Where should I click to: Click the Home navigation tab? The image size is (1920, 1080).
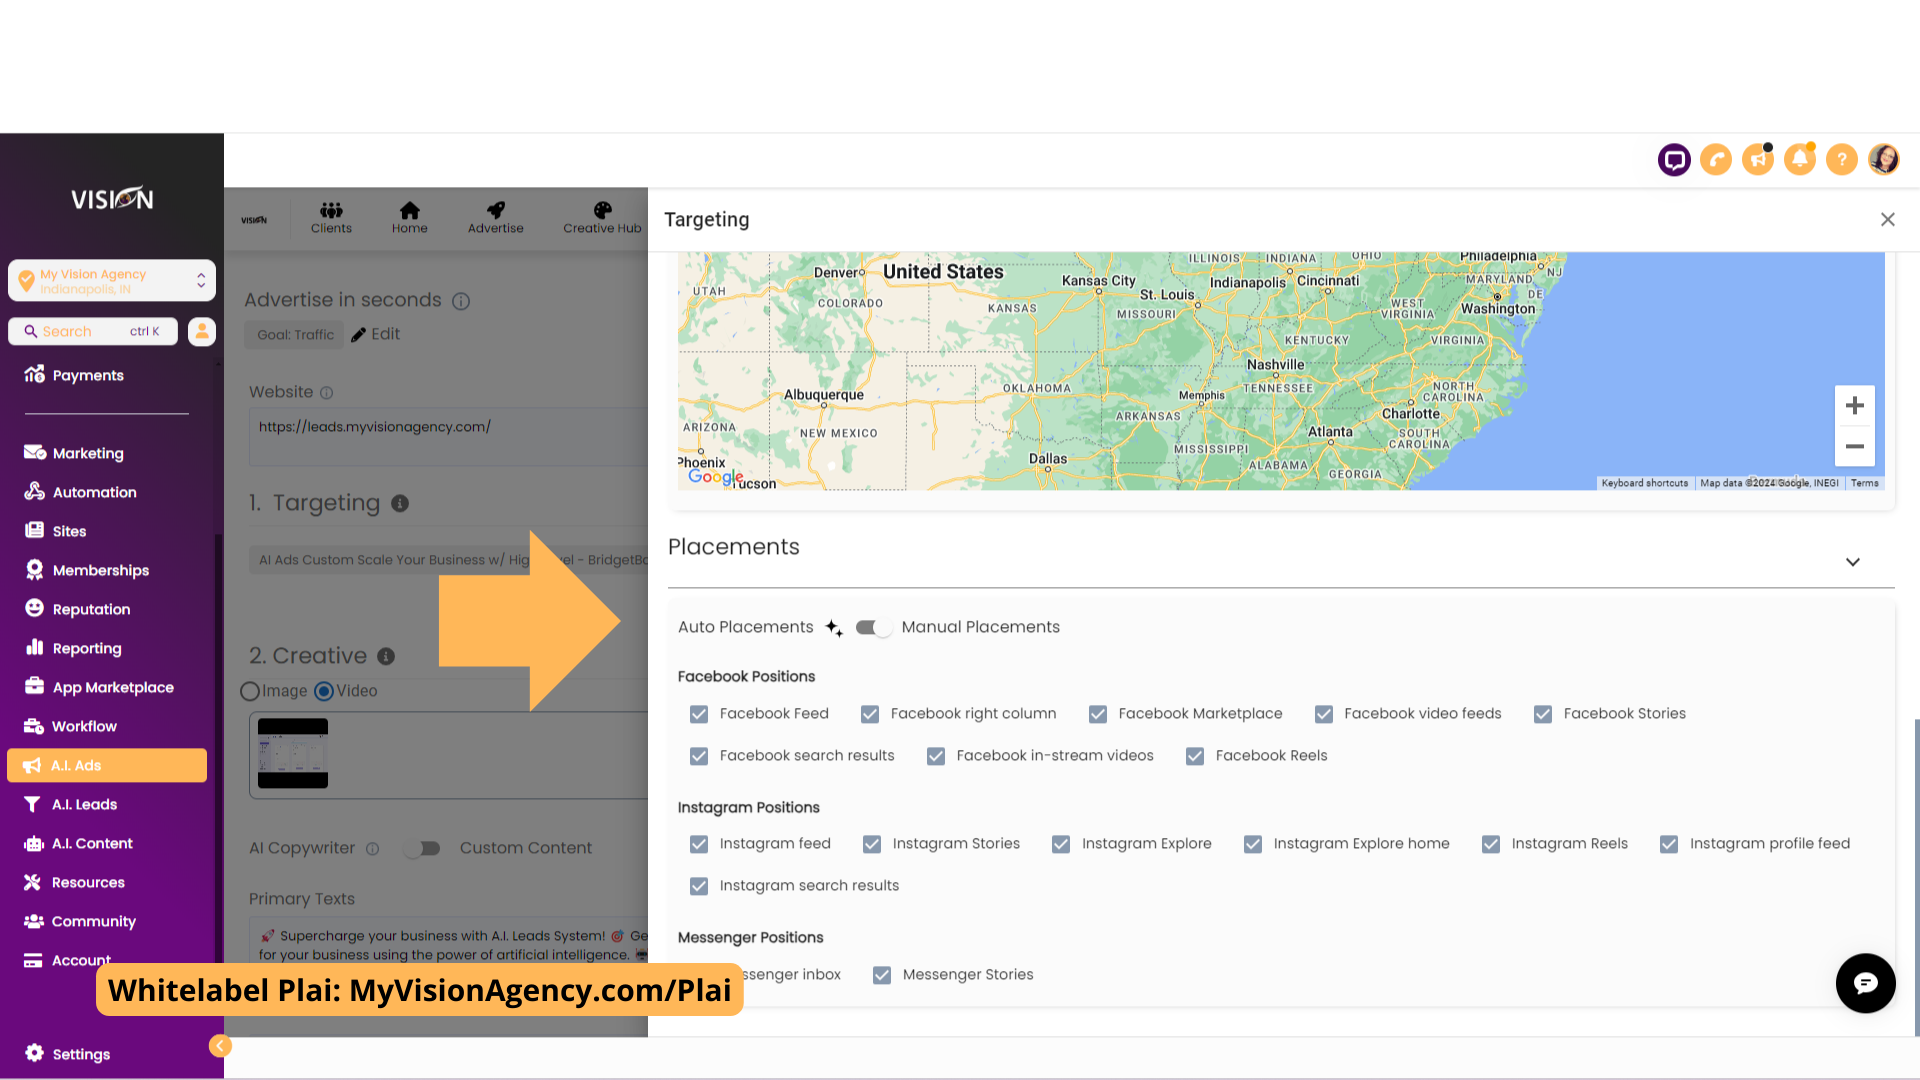410,216
